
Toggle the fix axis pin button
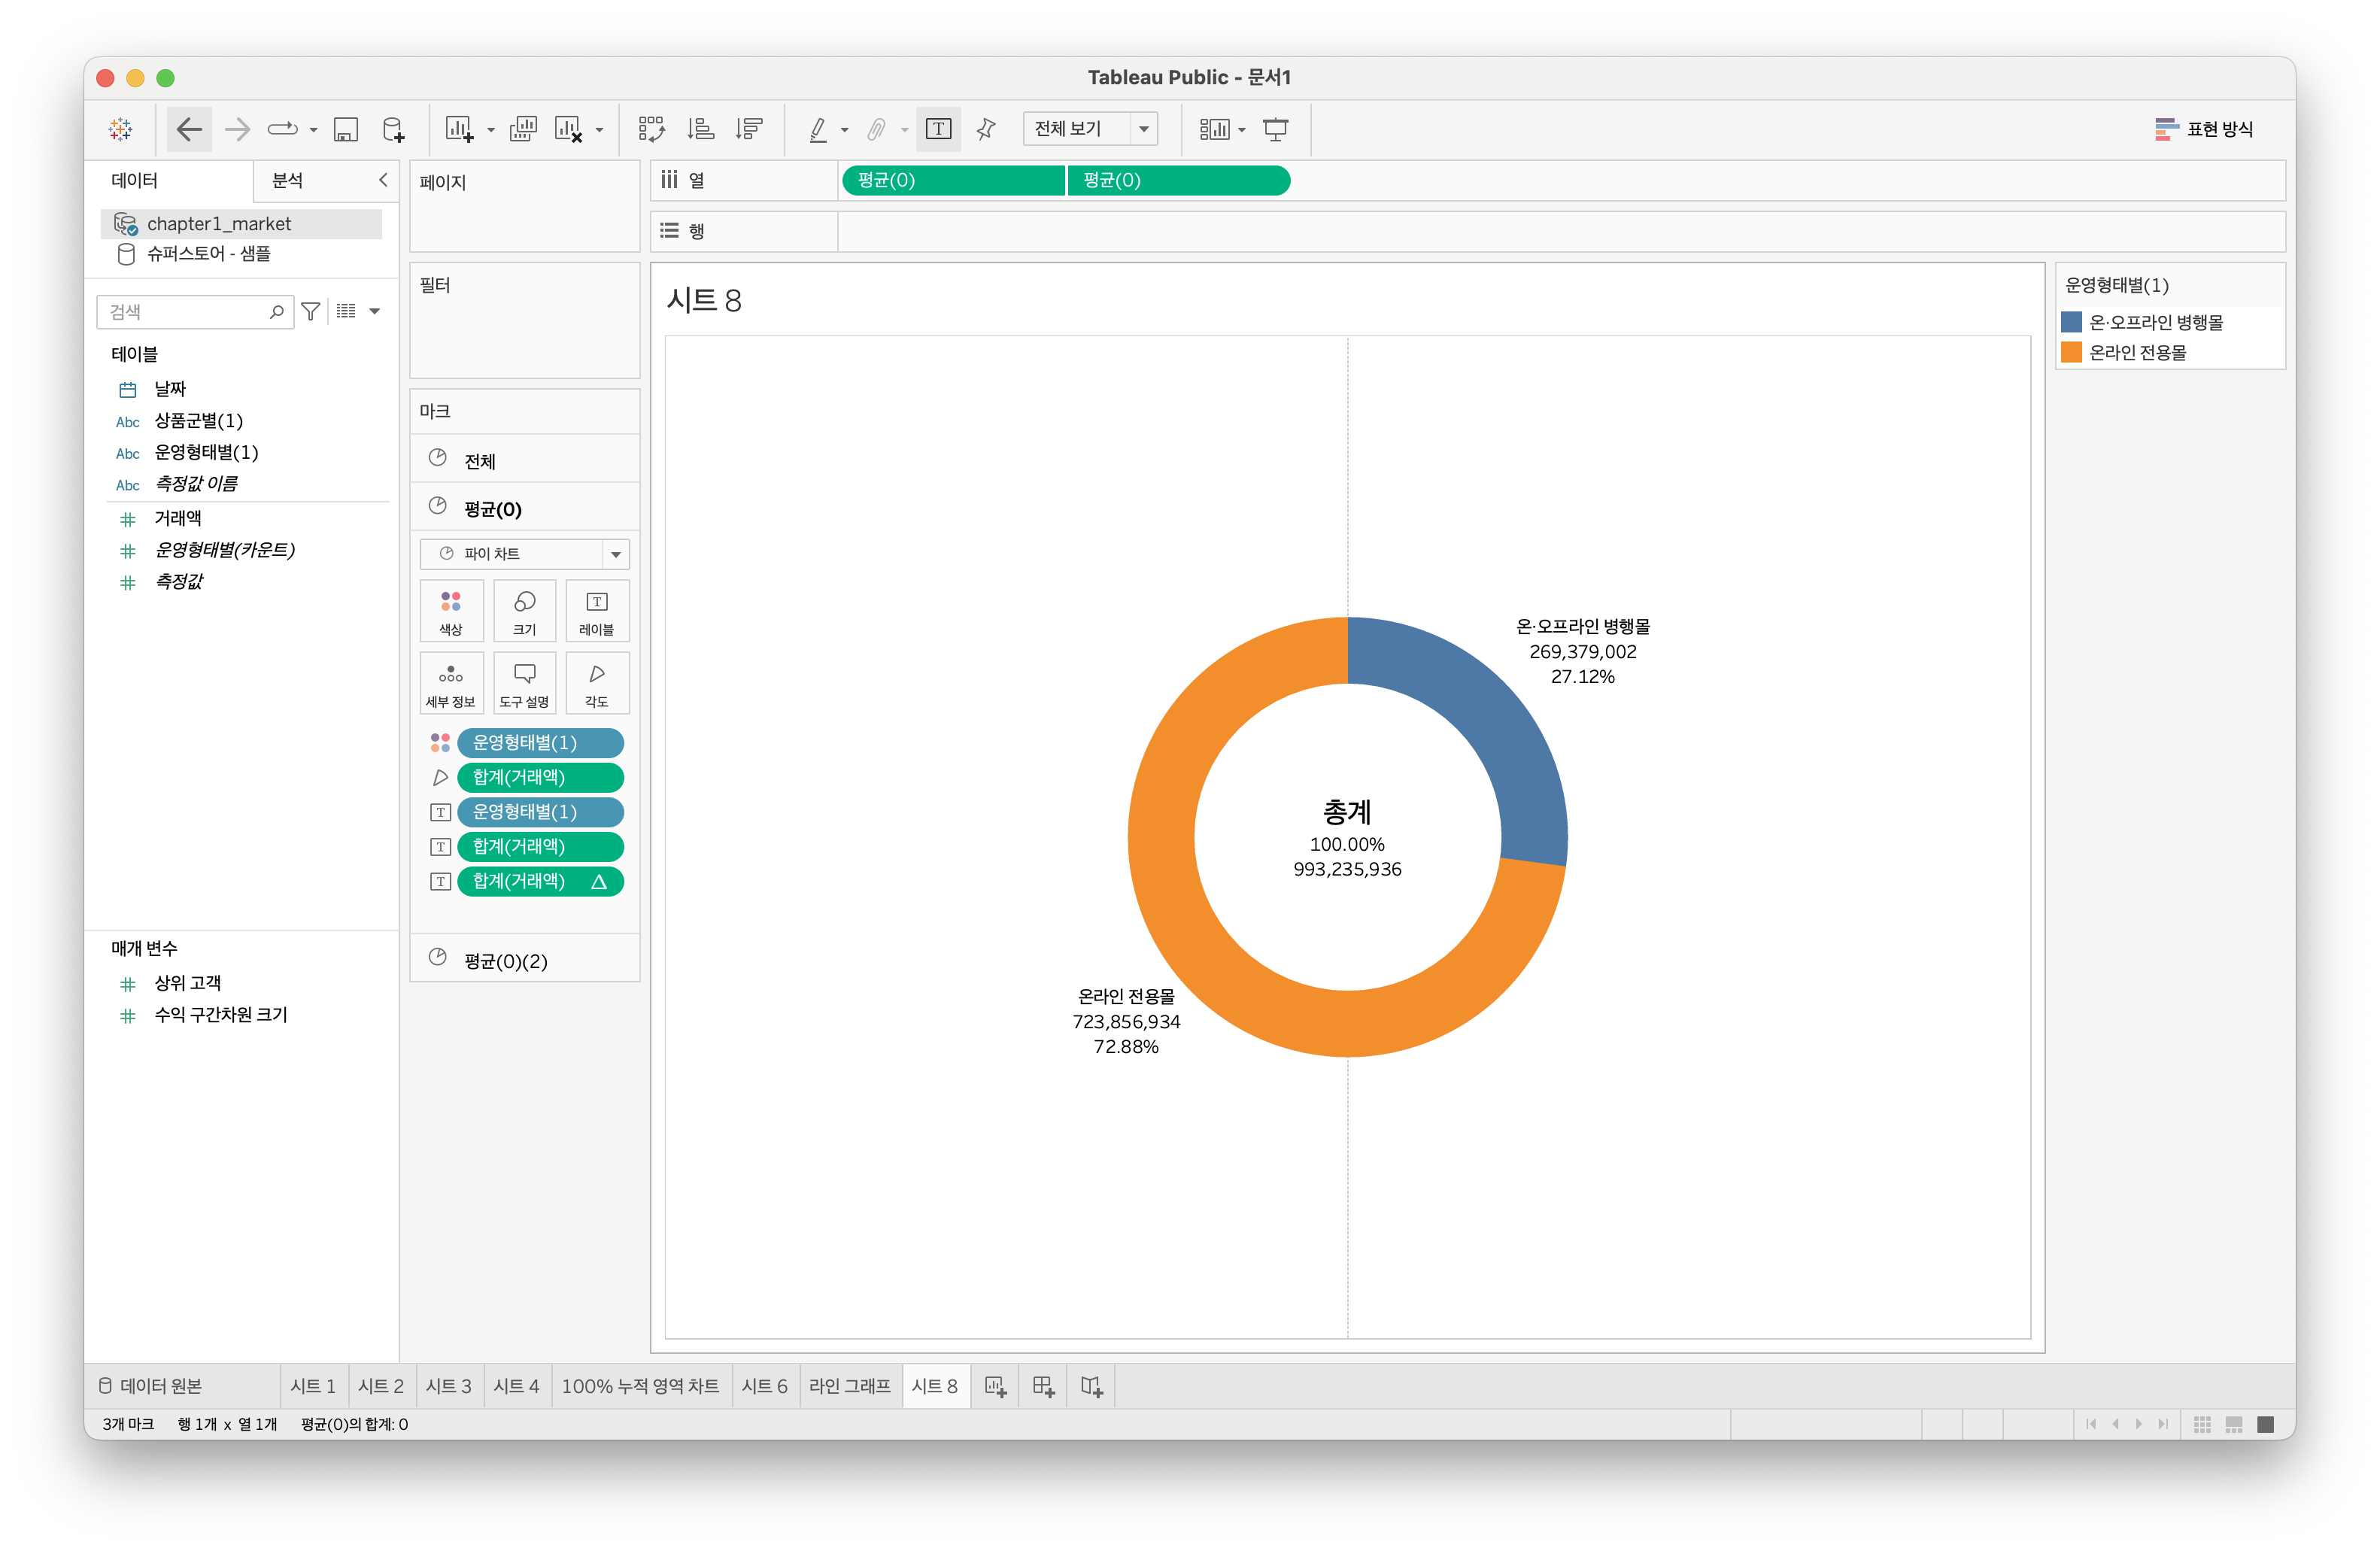pyautogui.click(x=986, y=129)
